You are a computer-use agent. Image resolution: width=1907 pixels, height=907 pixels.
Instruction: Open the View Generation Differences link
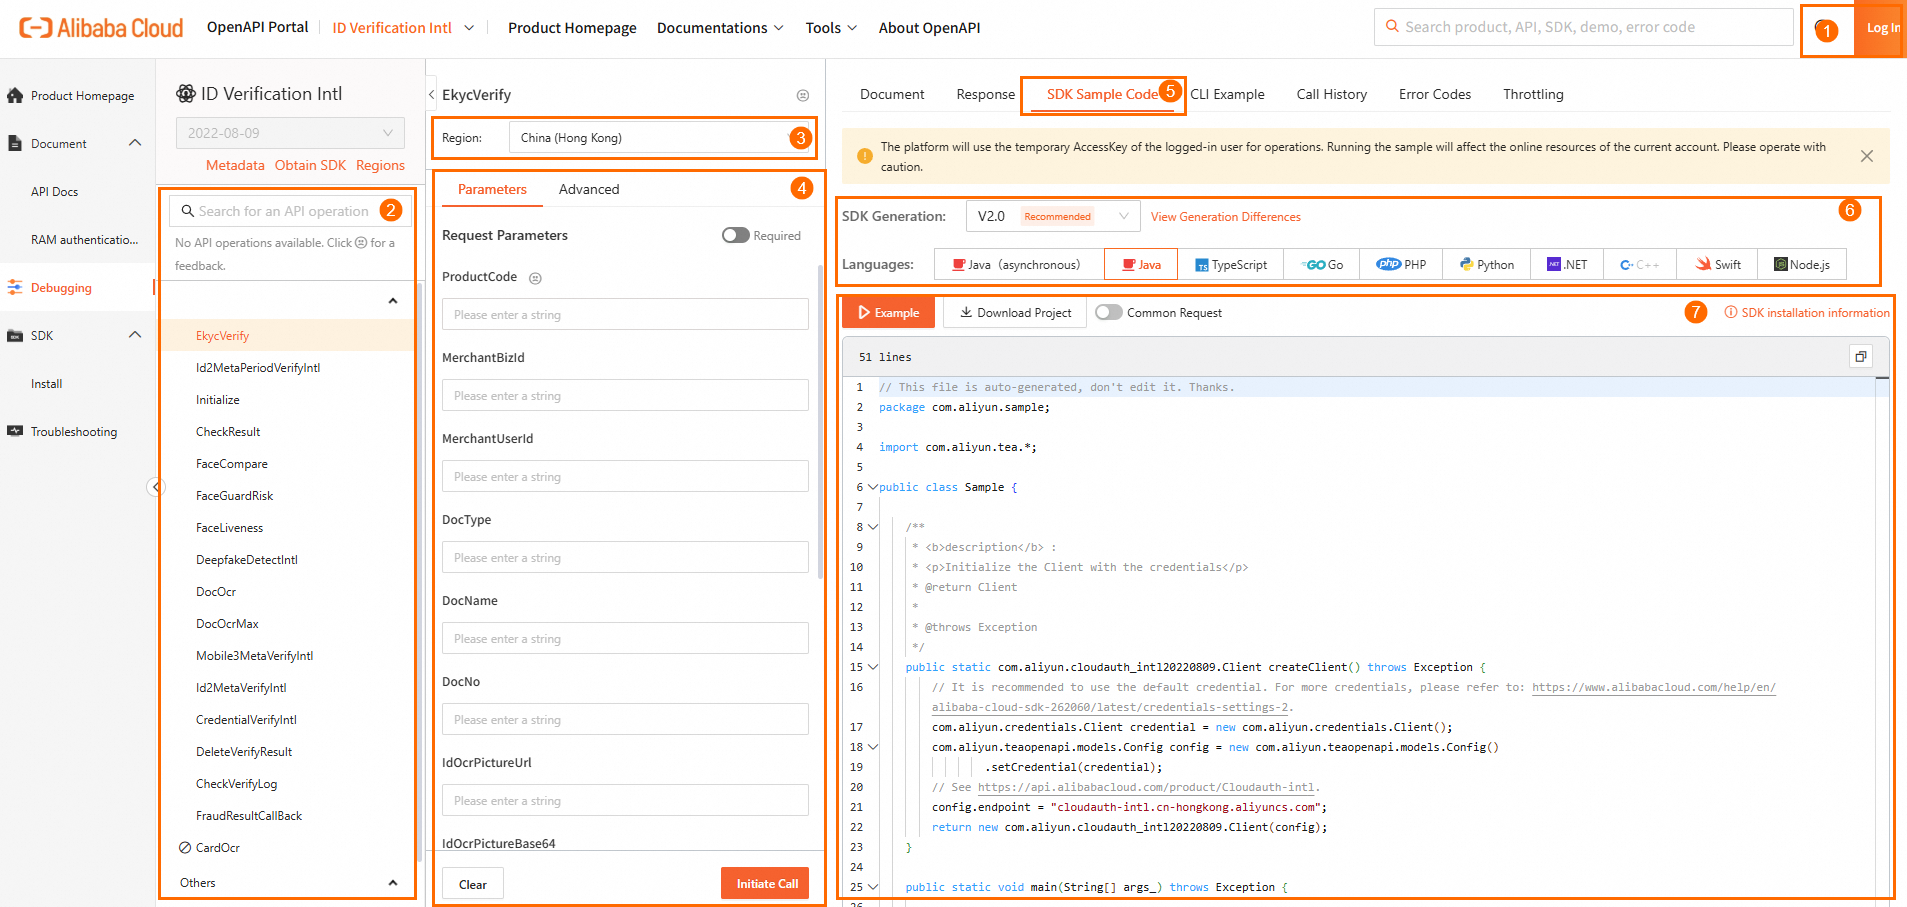[1226, 217]
